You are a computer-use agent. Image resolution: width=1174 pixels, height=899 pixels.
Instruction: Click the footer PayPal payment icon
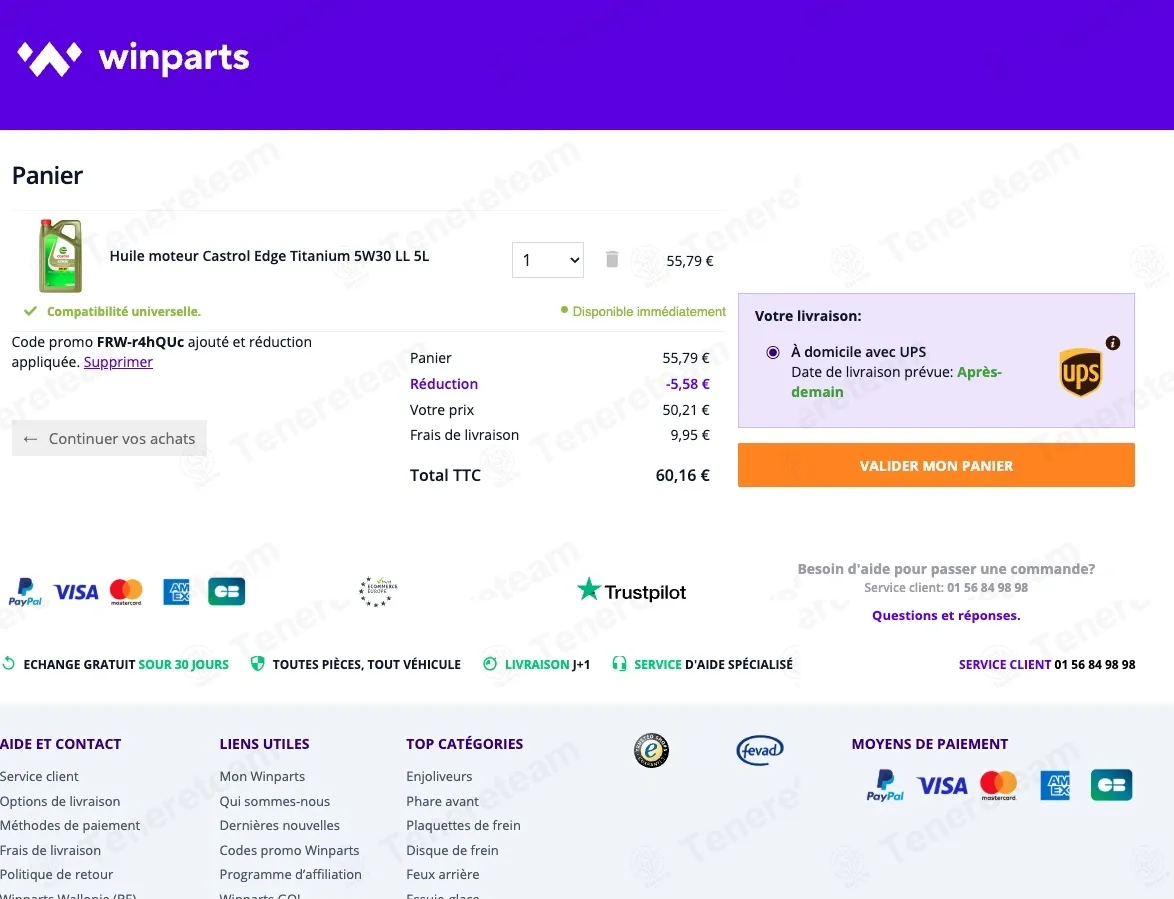pos(885,785)
